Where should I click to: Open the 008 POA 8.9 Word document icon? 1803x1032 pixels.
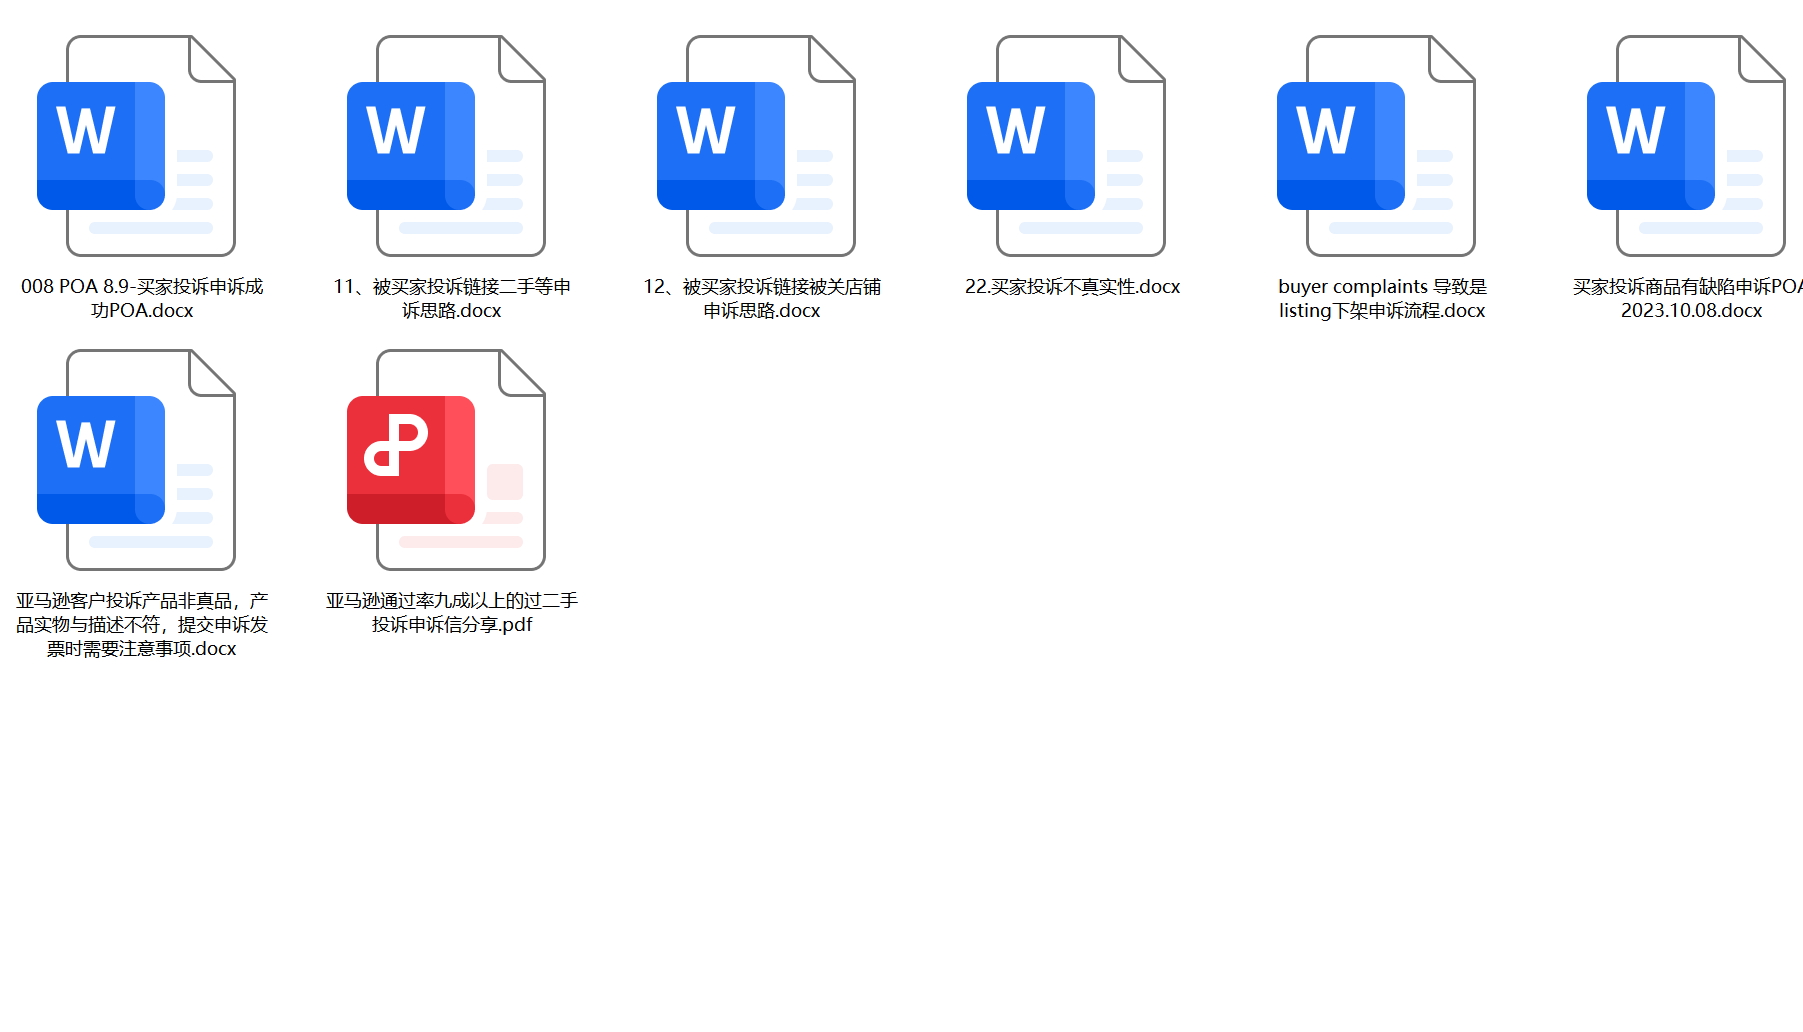142,146
